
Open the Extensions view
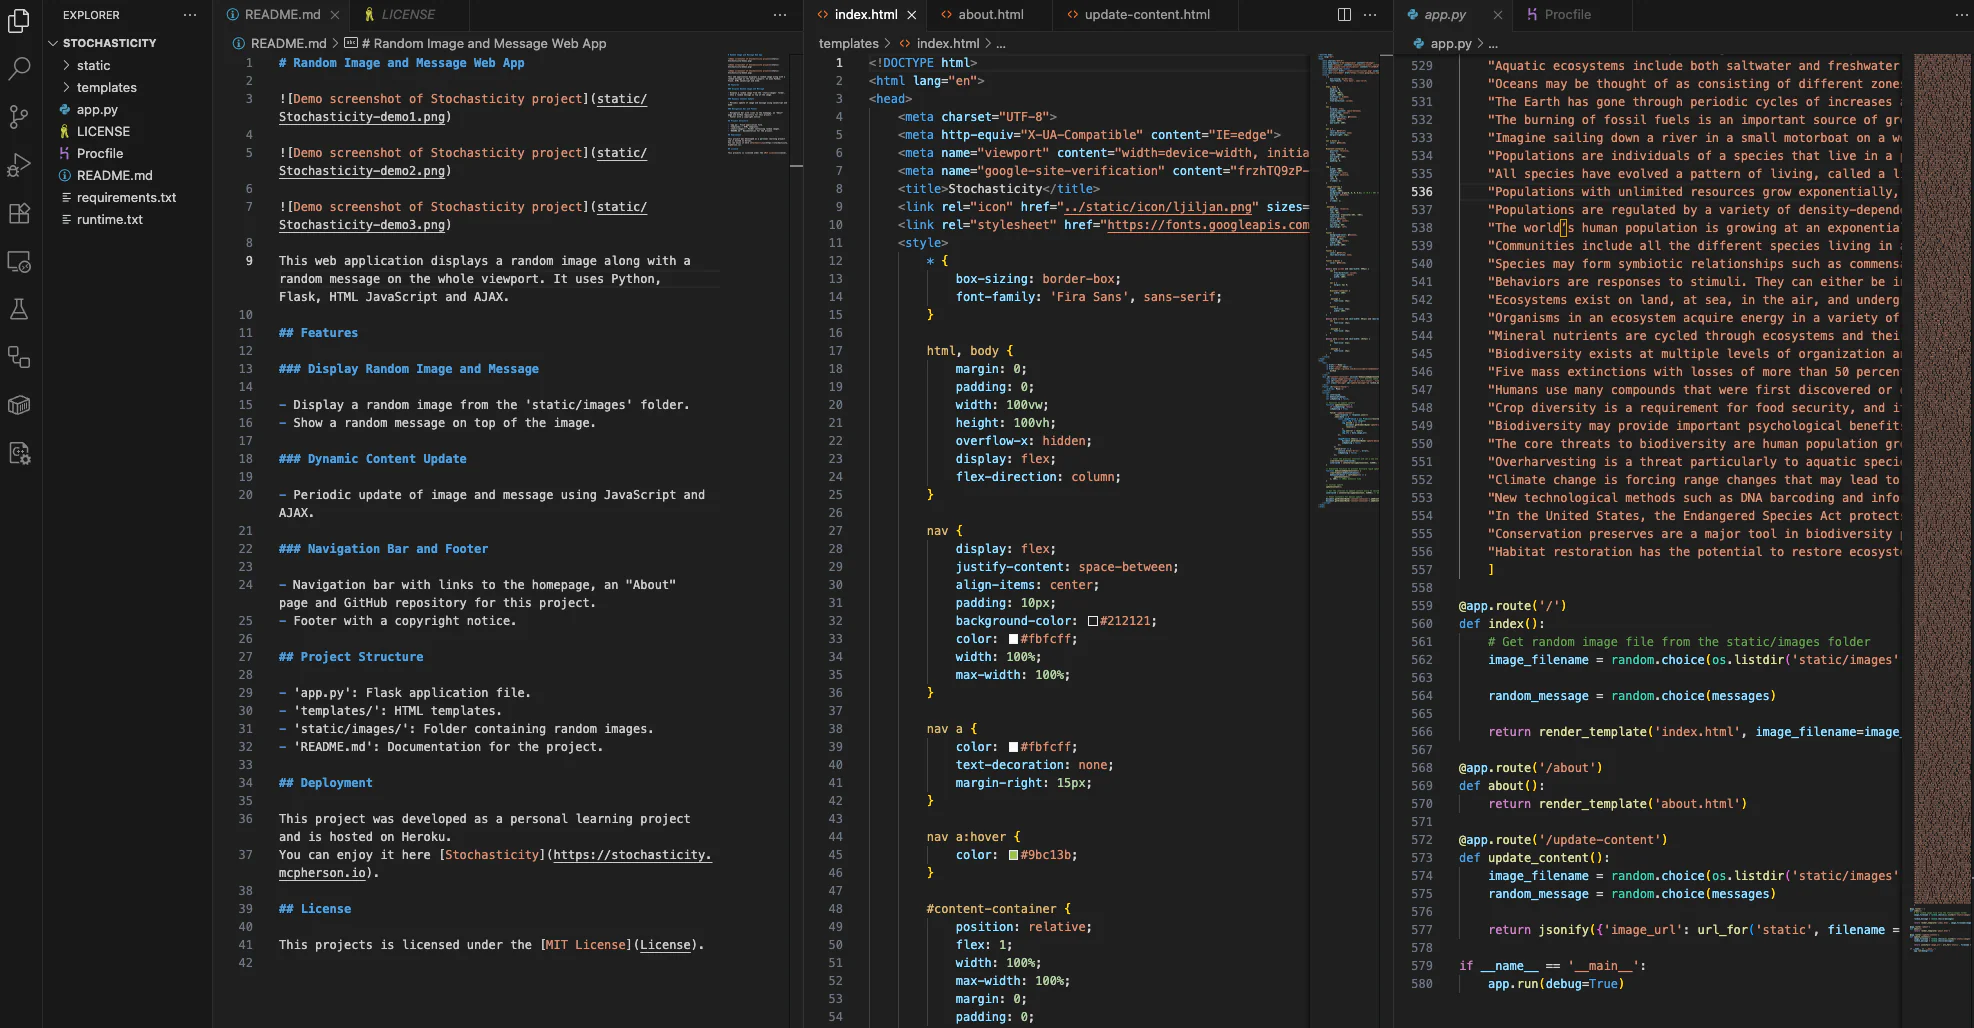pos(19,213)
